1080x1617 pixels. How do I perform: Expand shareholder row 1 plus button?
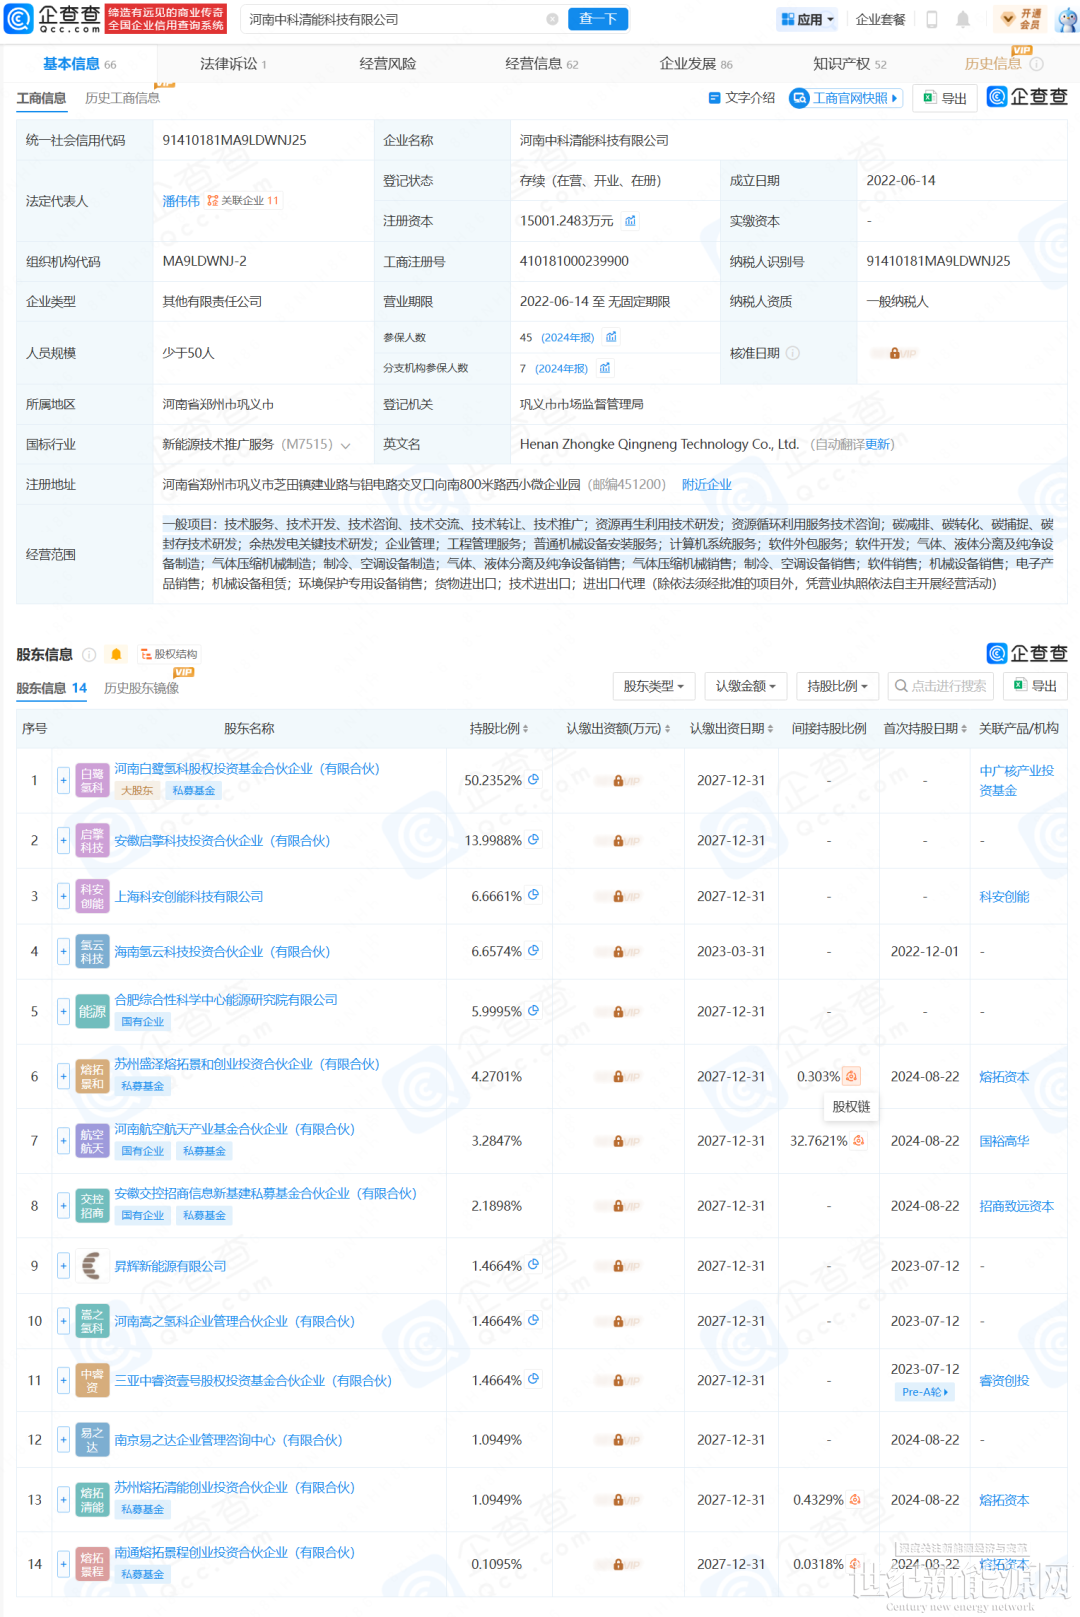[63, 780]
